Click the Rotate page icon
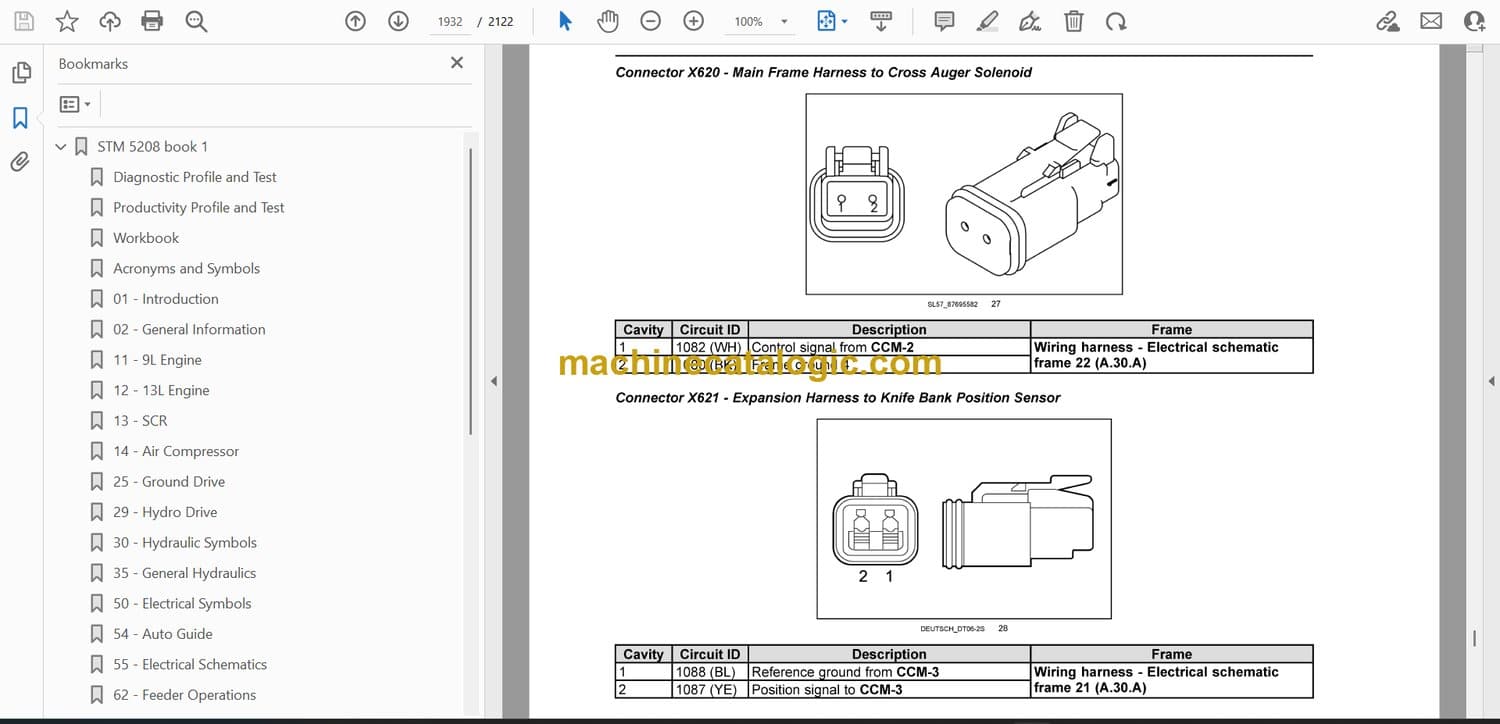 (x=1115, y=21)
